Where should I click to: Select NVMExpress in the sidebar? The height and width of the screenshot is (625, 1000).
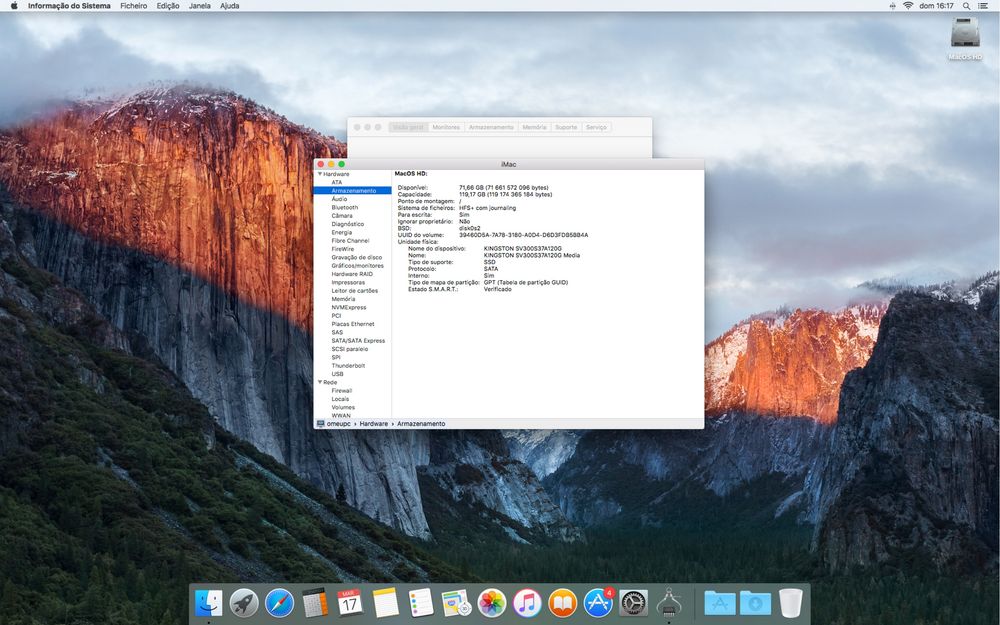(349, 307)
